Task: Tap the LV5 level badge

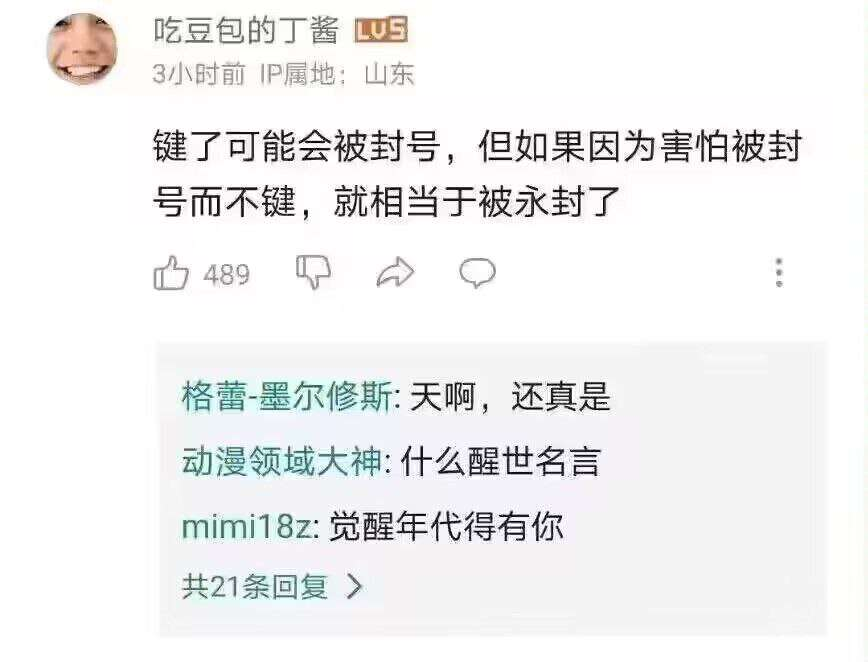Action: click(381, 30)
